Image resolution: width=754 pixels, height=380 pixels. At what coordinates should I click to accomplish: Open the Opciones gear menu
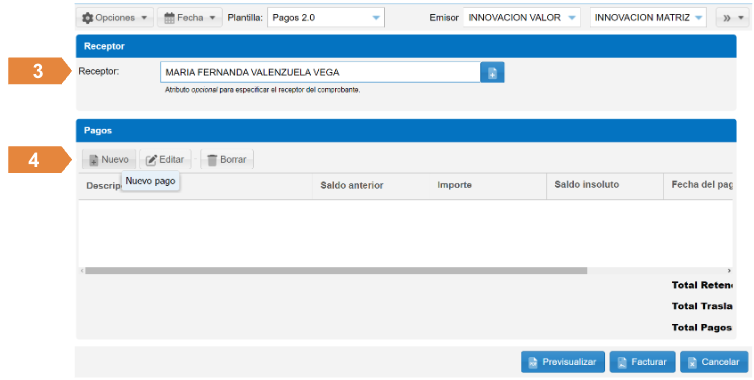(114, 18)
